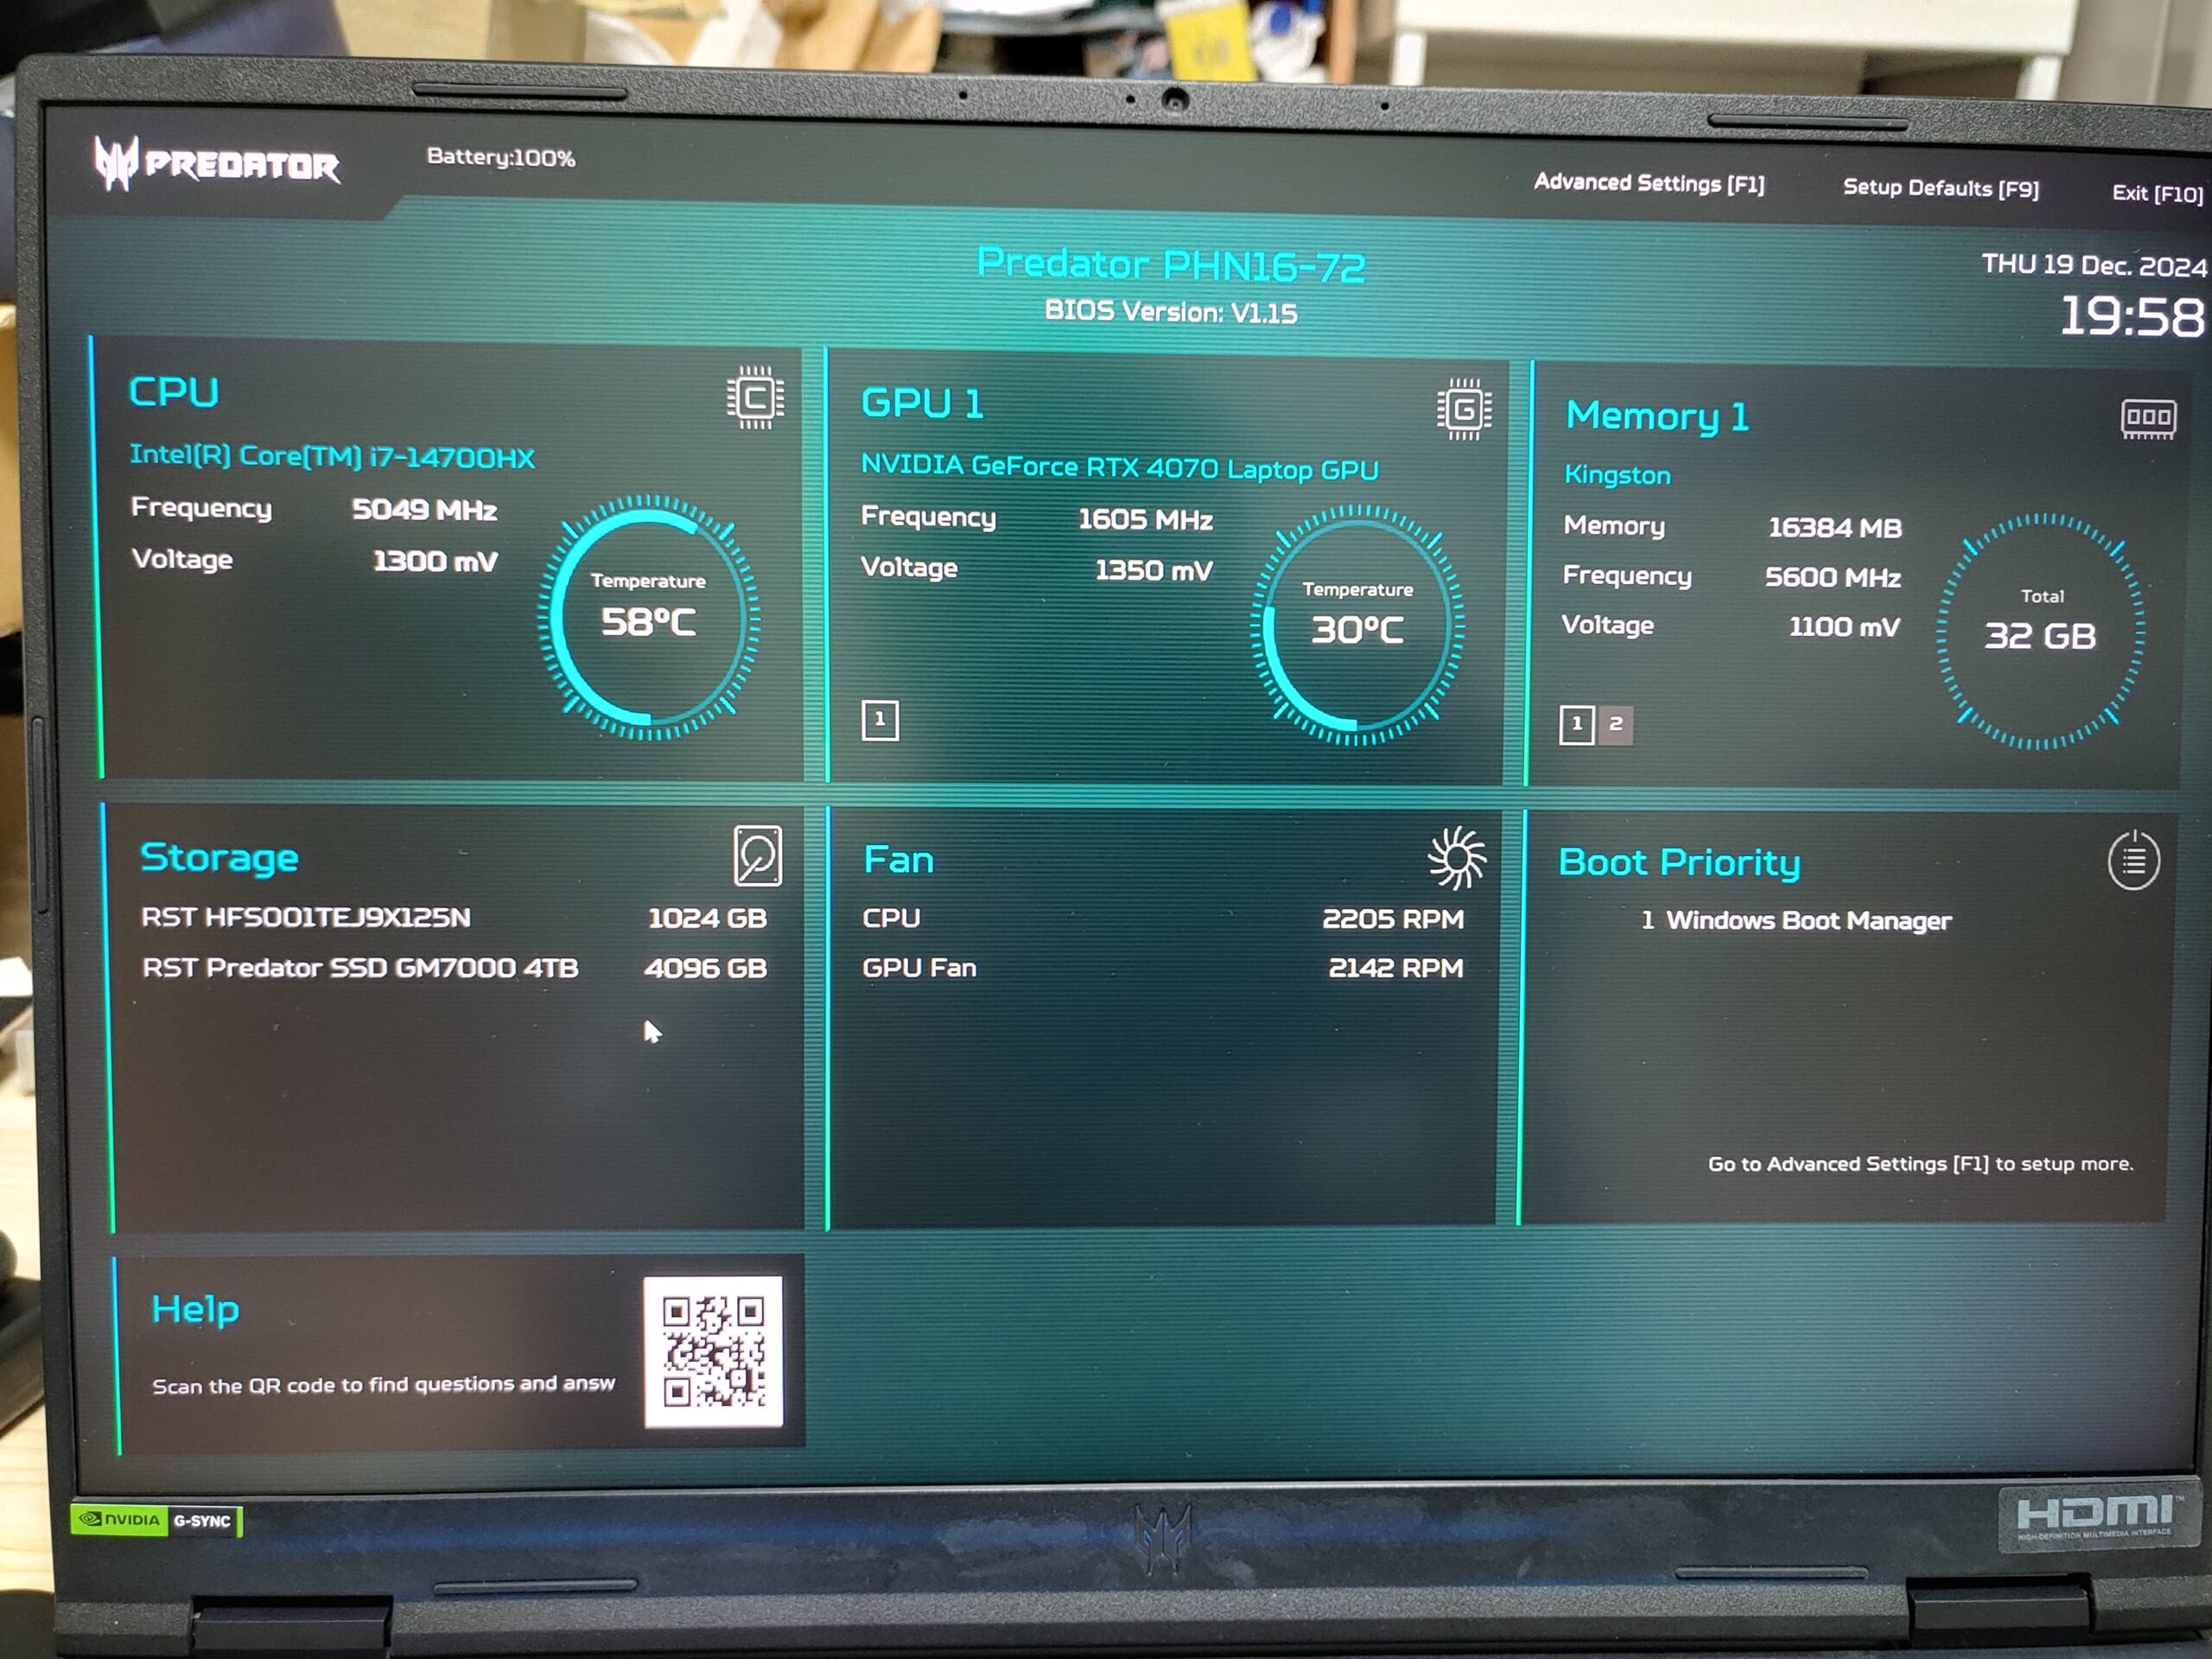
Task: Click CPU voltage value 1300 mV
Action: click(435, 561)
